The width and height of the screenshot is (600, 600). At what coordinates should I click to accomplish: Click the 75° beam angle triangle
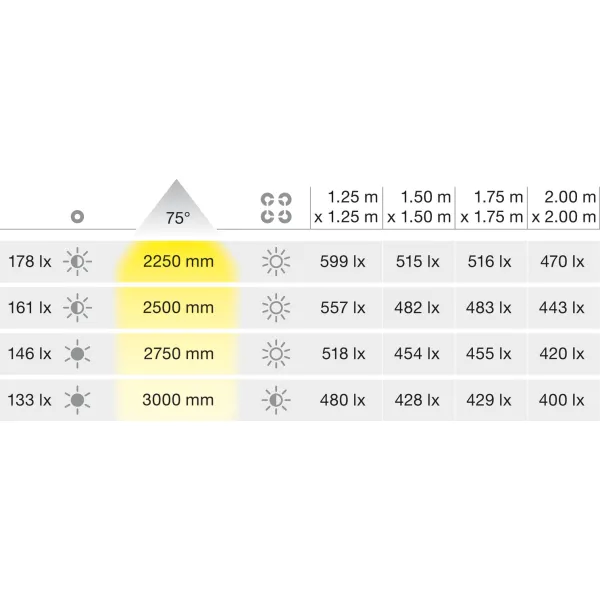176,204
